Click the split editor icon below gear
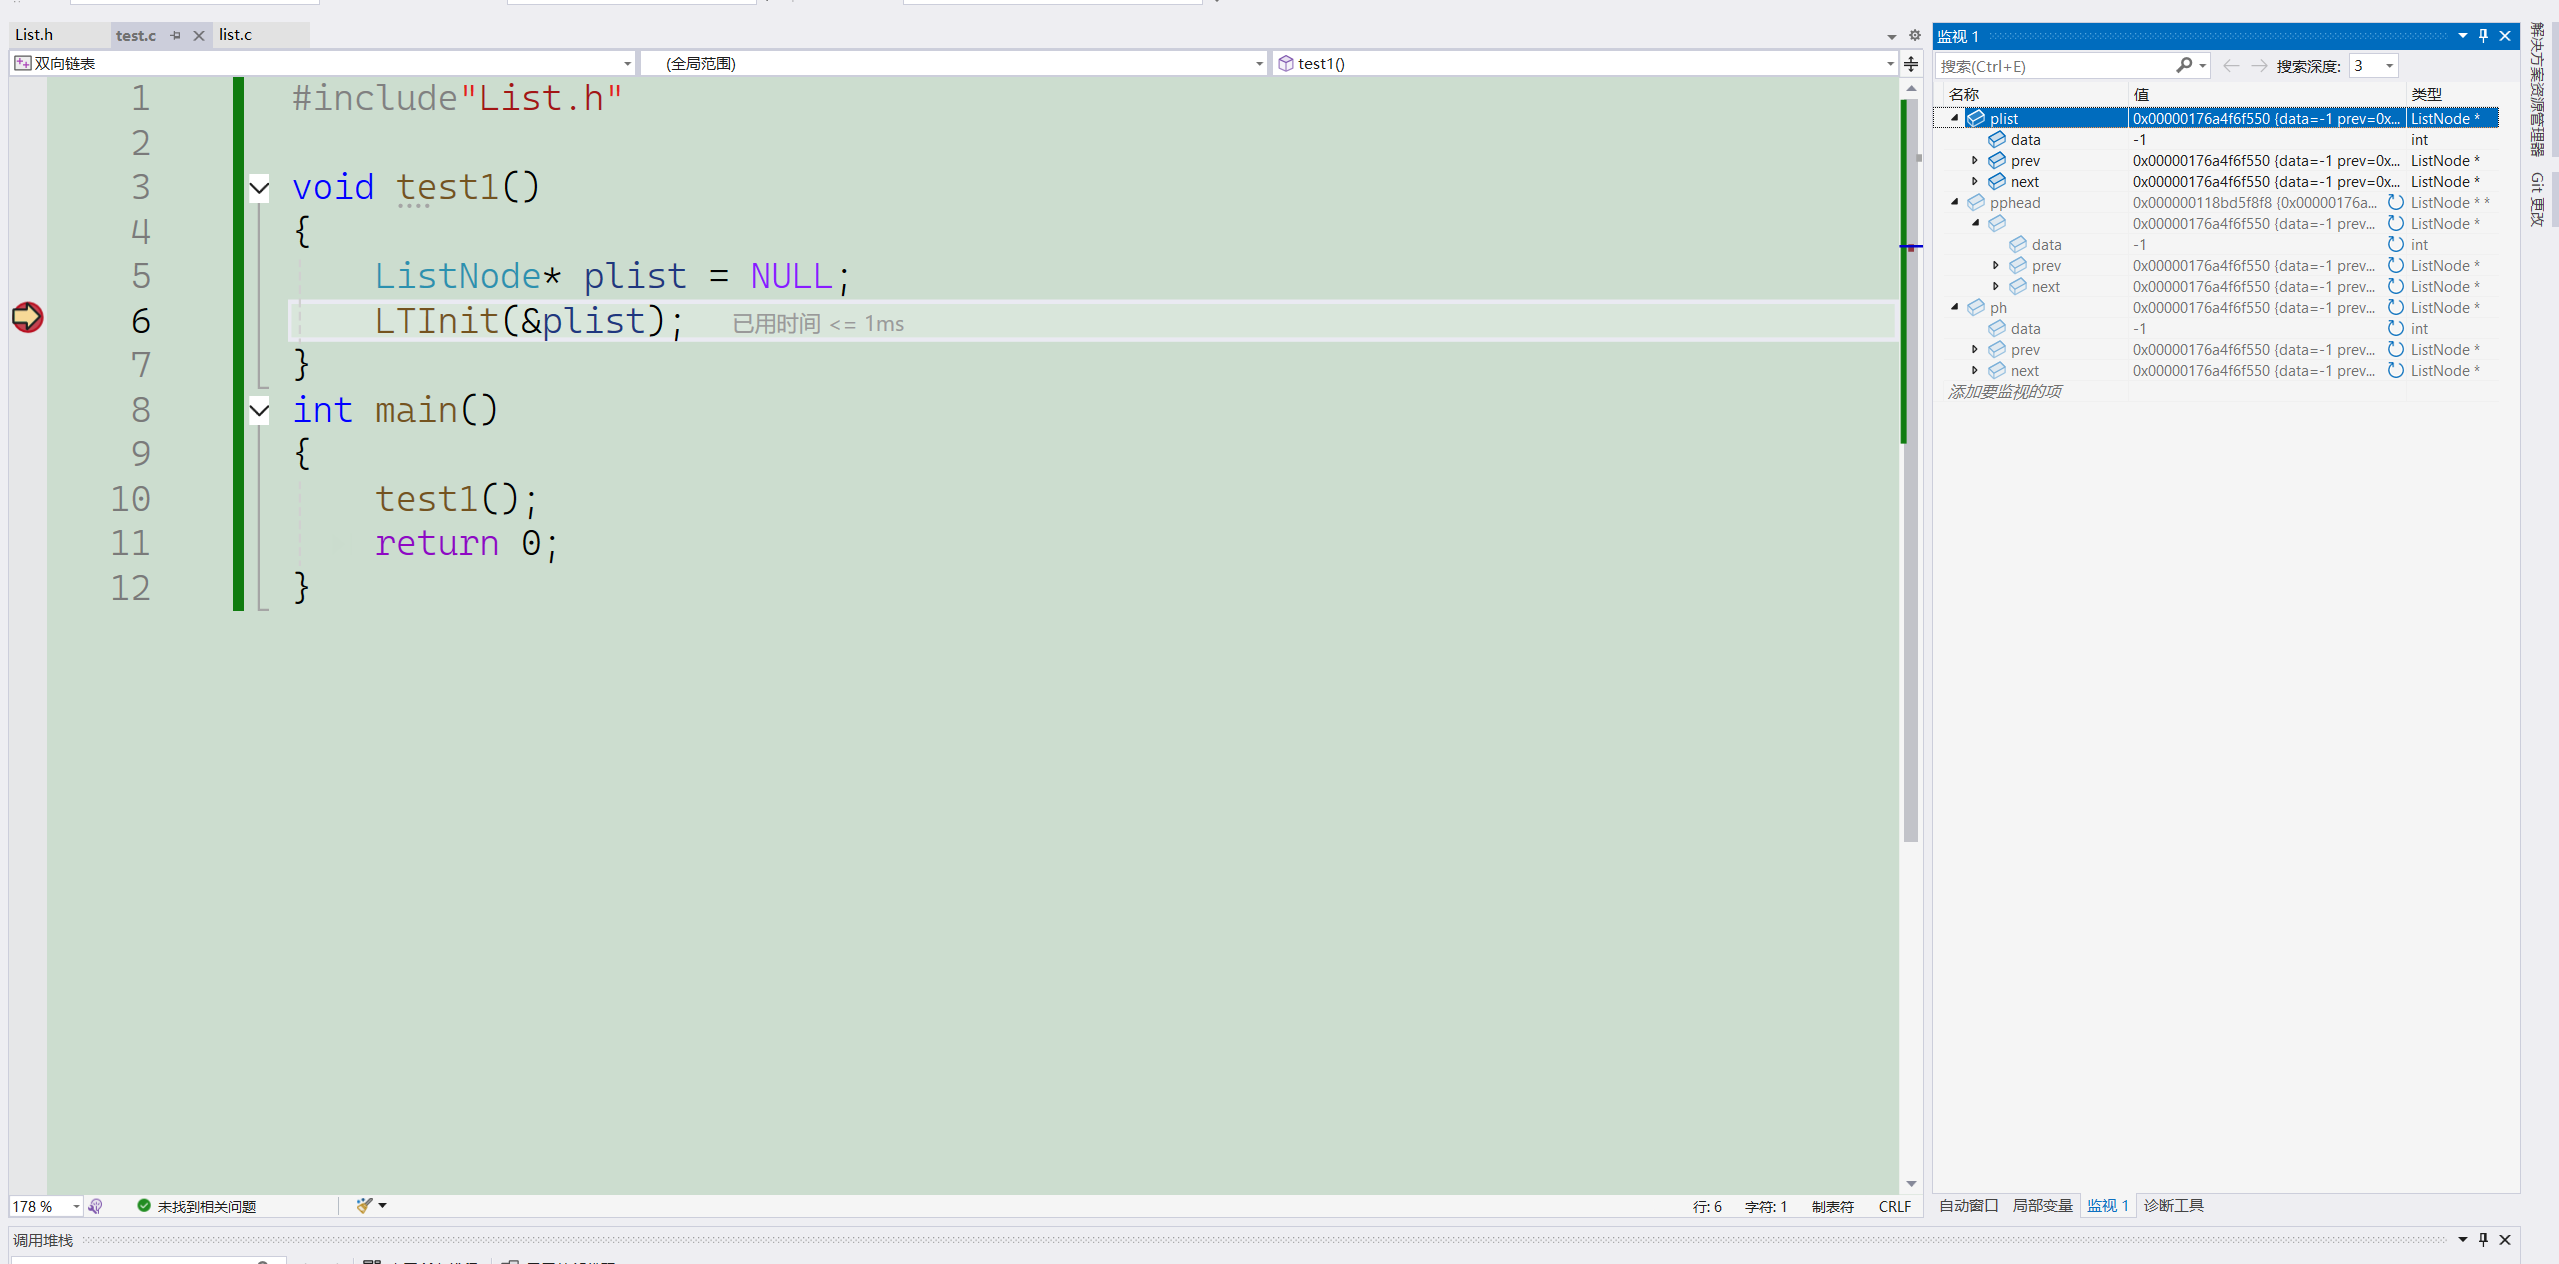The image size is (2559, 1264). (1911, 64)
